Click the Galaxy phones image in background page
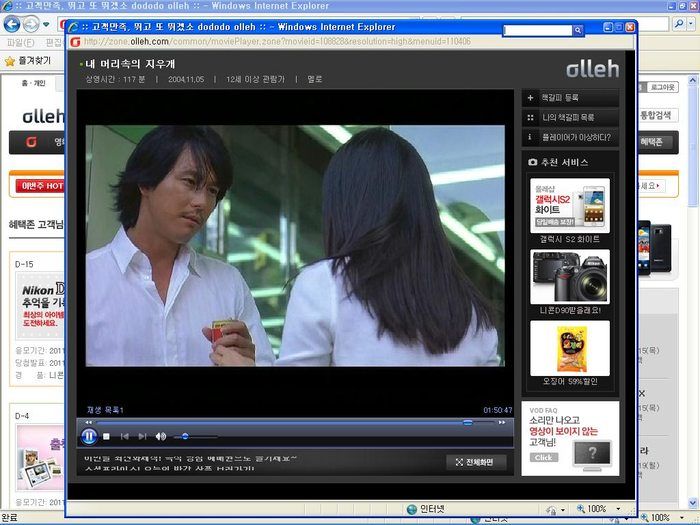This screenshot has width=700, height=525. tap(654, 248)
